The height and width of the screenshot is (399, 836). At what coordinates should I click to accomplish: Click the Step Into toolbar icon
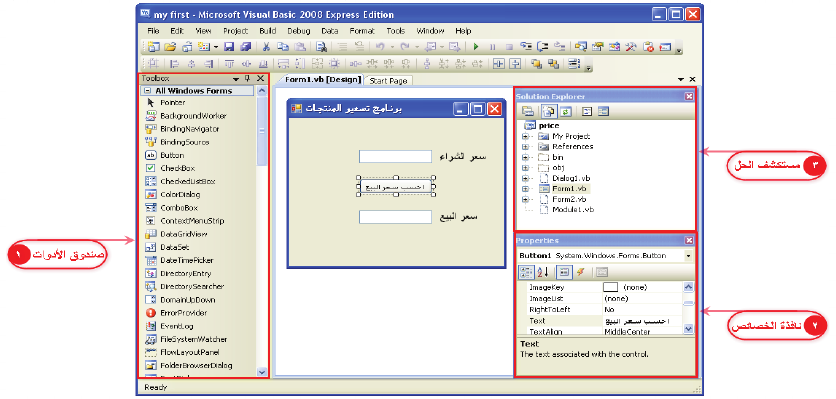click(526, 47)
